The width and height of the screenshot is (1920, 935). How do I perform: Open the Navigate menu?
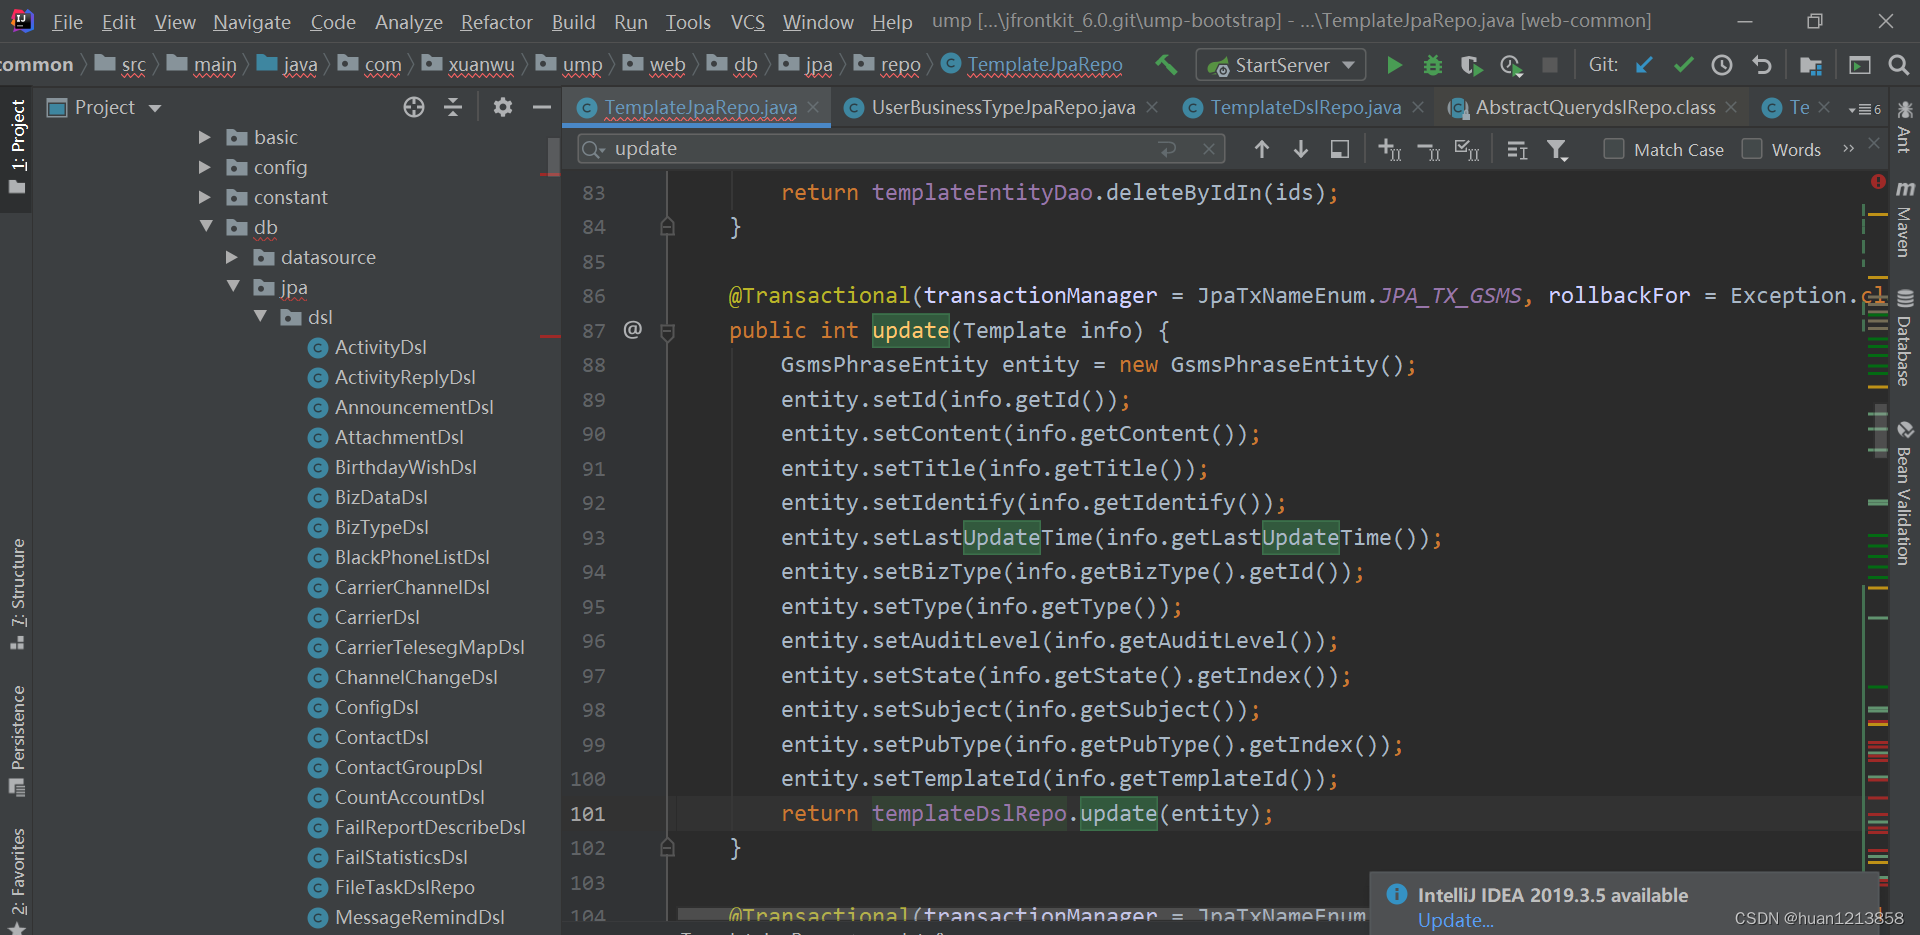[251, 21]
